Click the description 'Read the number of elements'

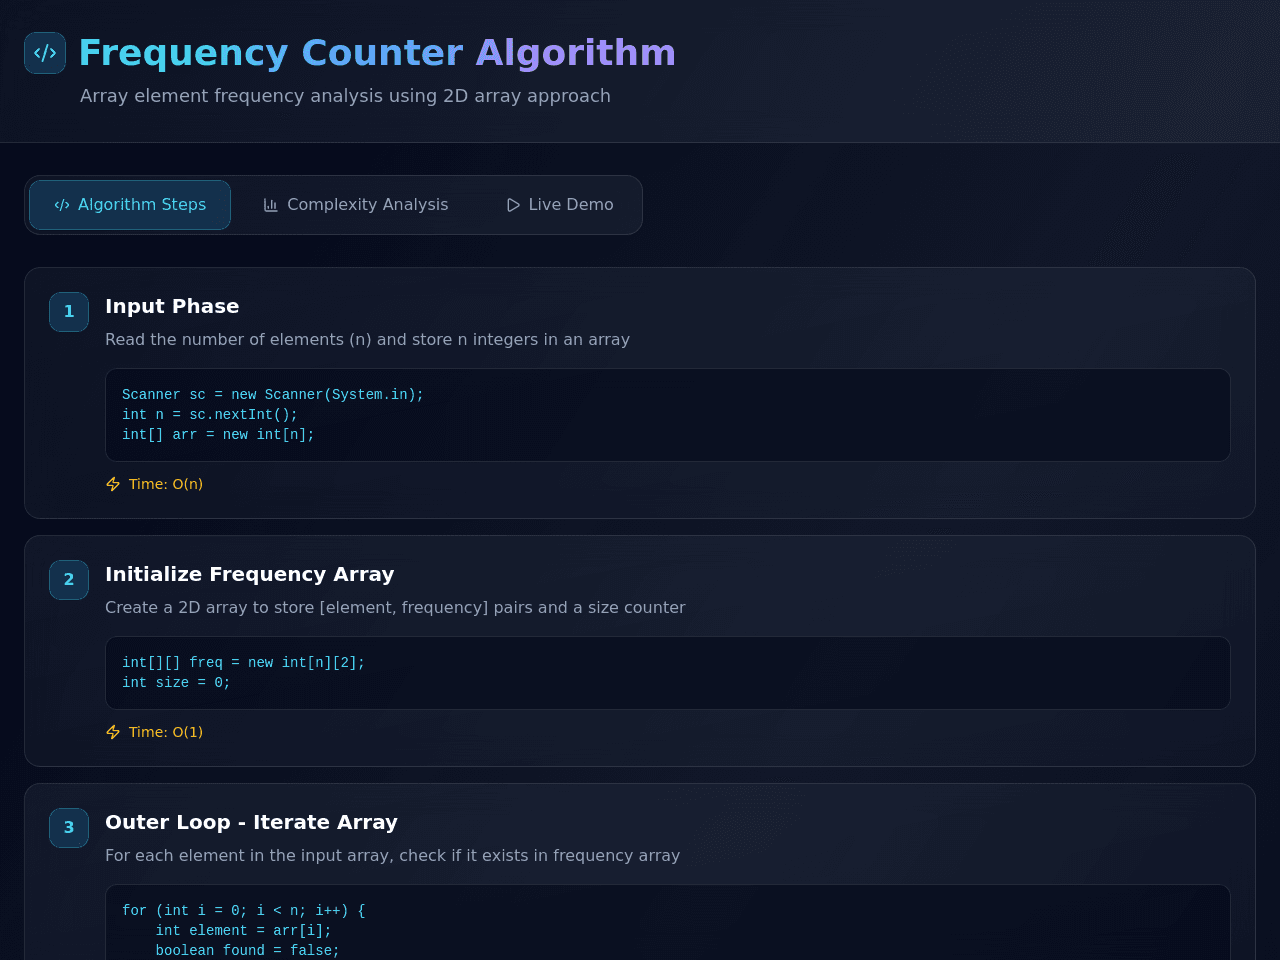tap(367, 340)
